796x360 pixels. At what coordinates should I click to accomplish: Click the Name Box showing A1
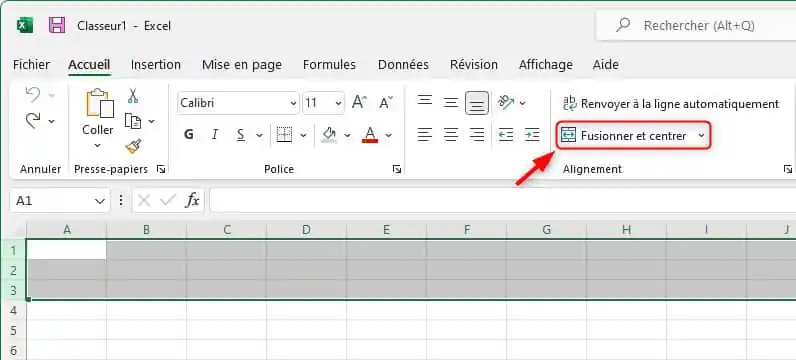pos(51,201)
